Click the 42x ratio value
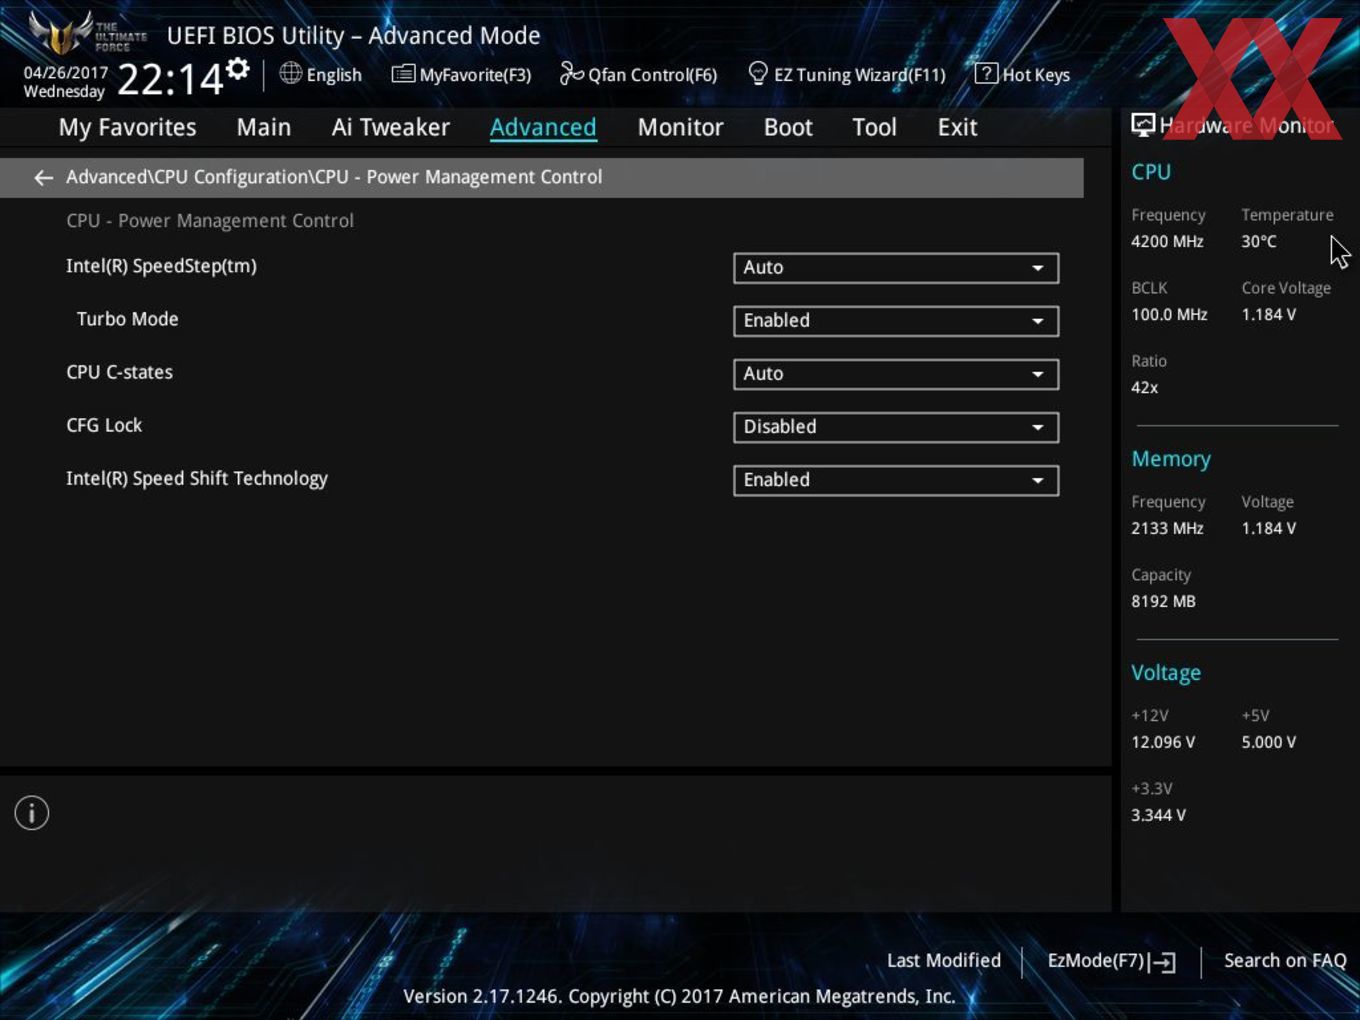1360x1020 pixels. (1145, 388)
